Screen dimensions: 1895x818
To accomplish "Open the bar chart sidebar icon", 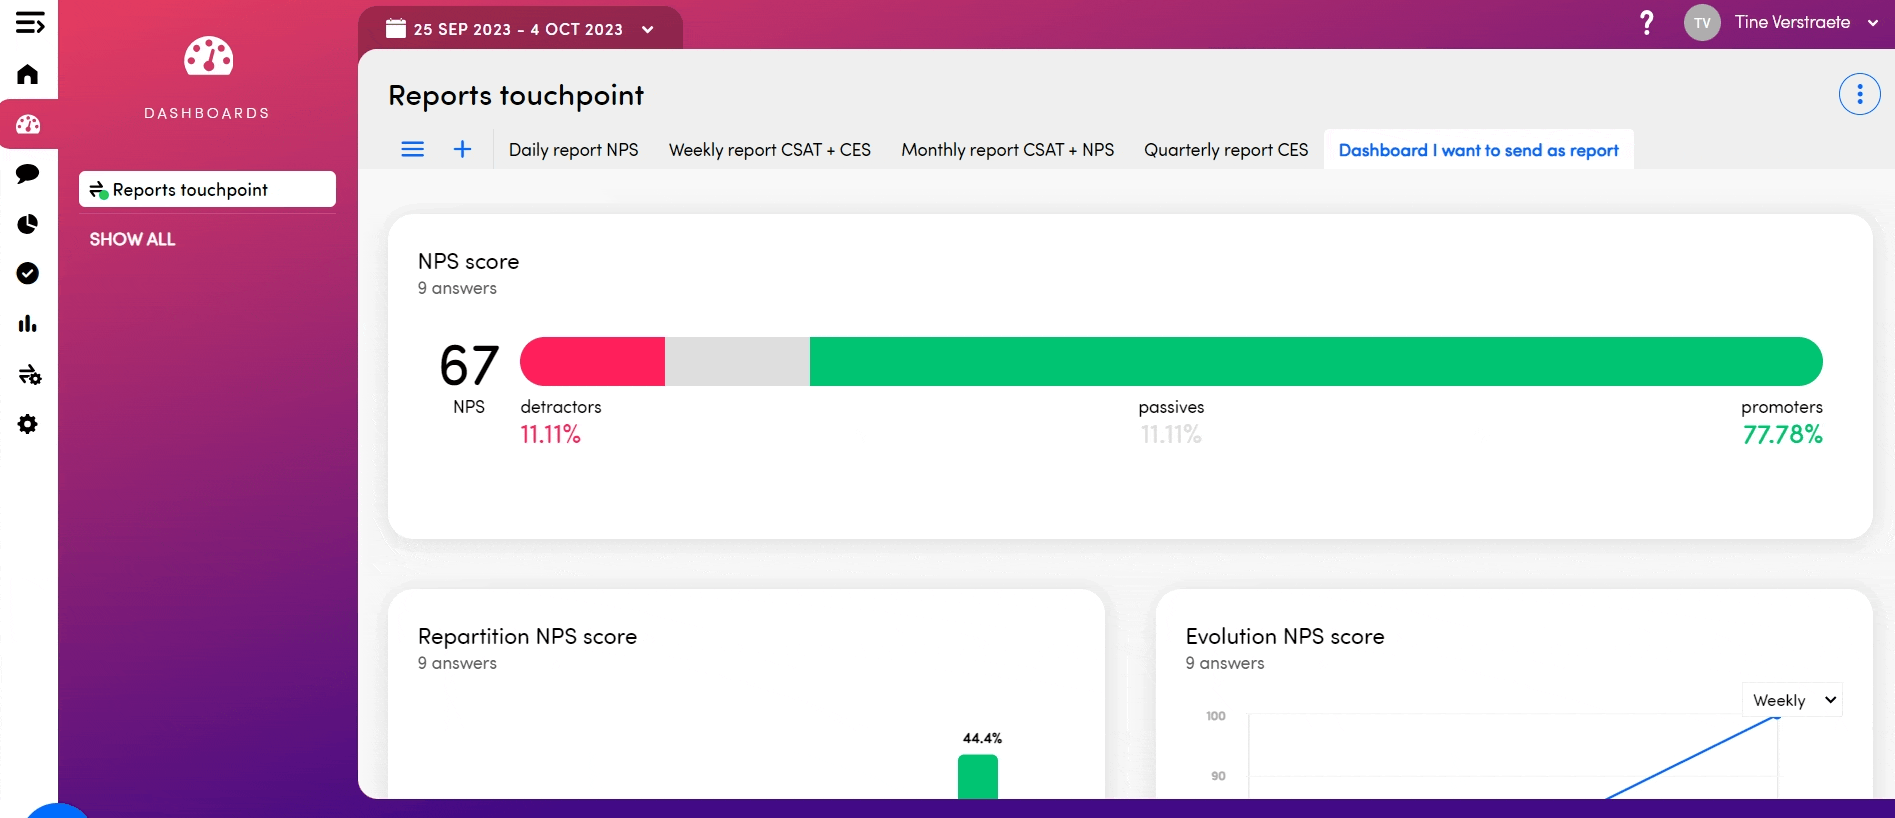I will tap(28, 324).
